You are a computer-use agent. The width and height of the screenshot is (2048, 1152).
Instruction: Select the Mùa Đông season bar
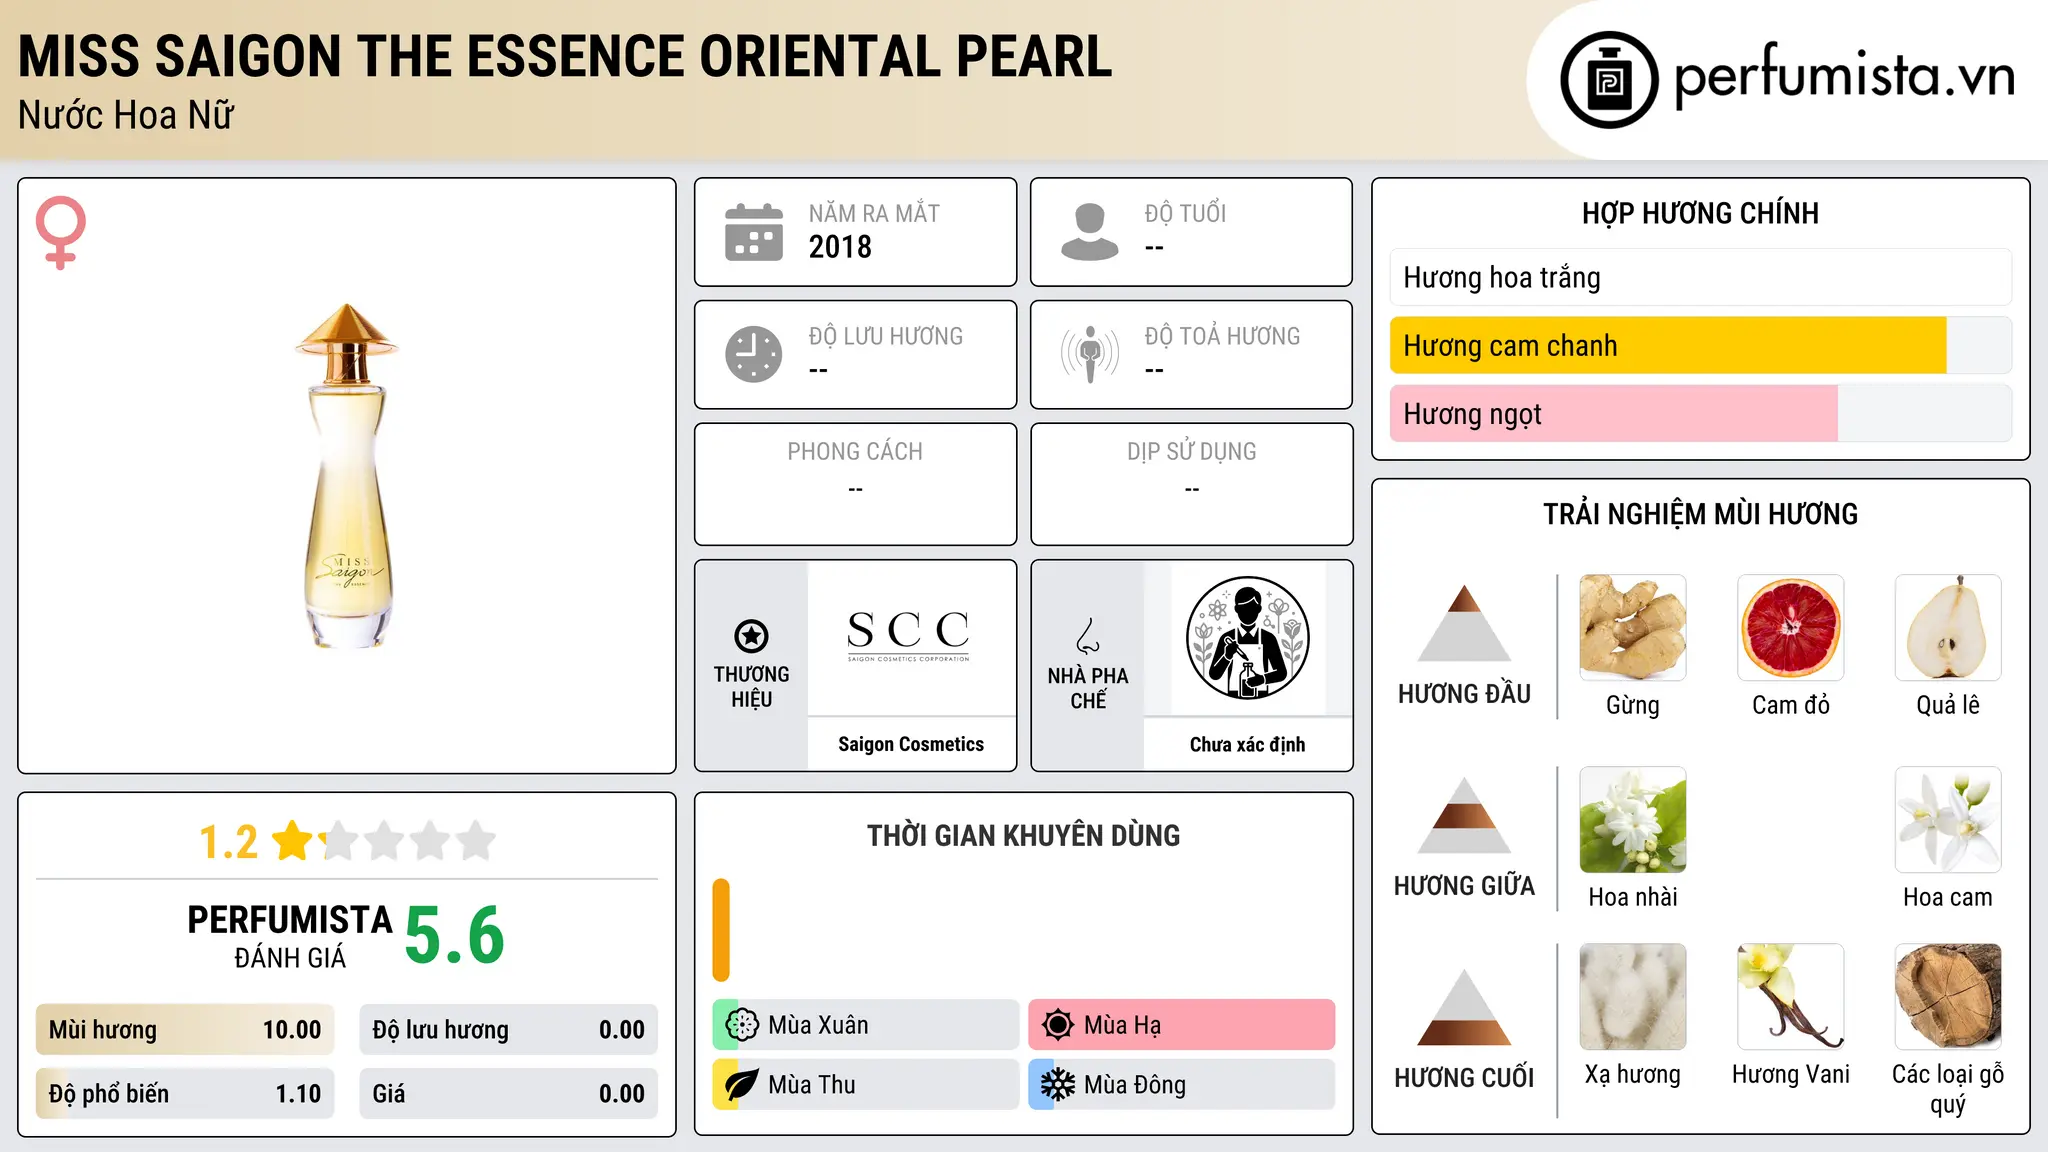[x=1182, y=1085]
